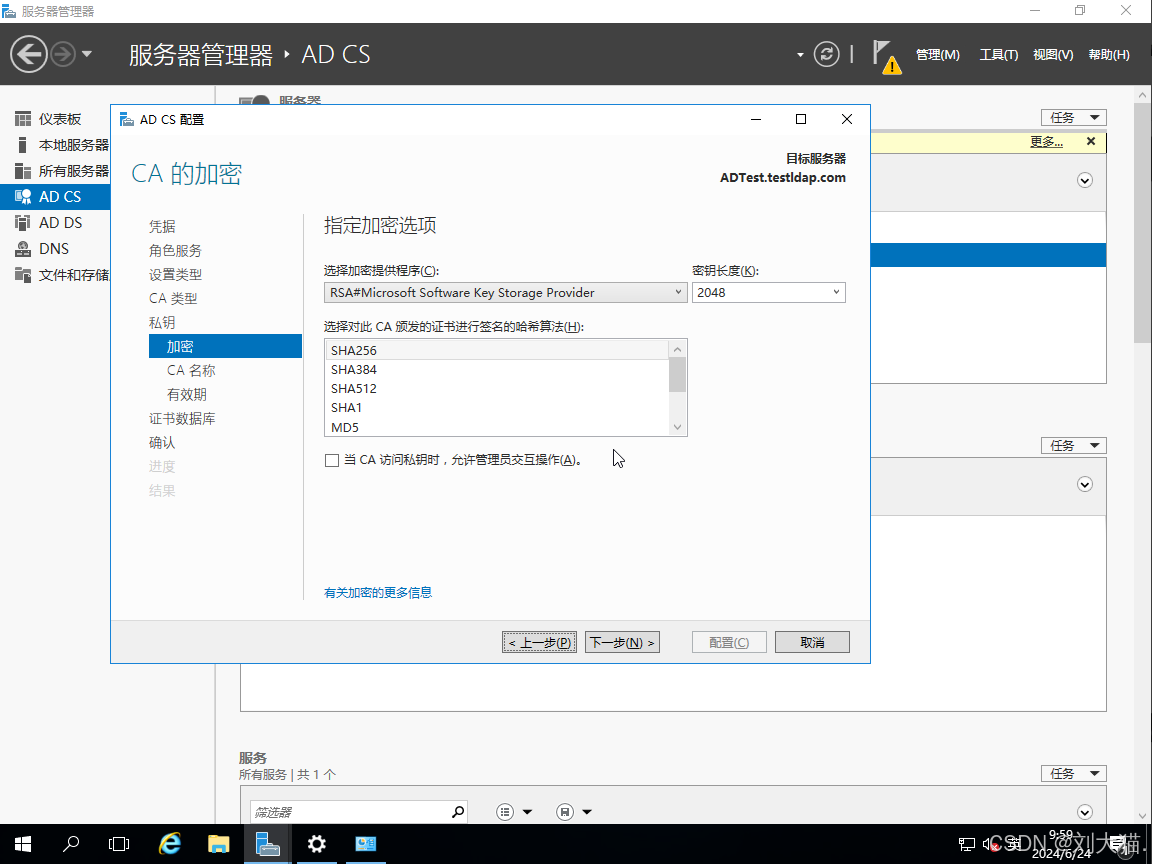Dismiss the yellow notification banner
This screenshot has height=864, width=1152.
pos(1091,141)
